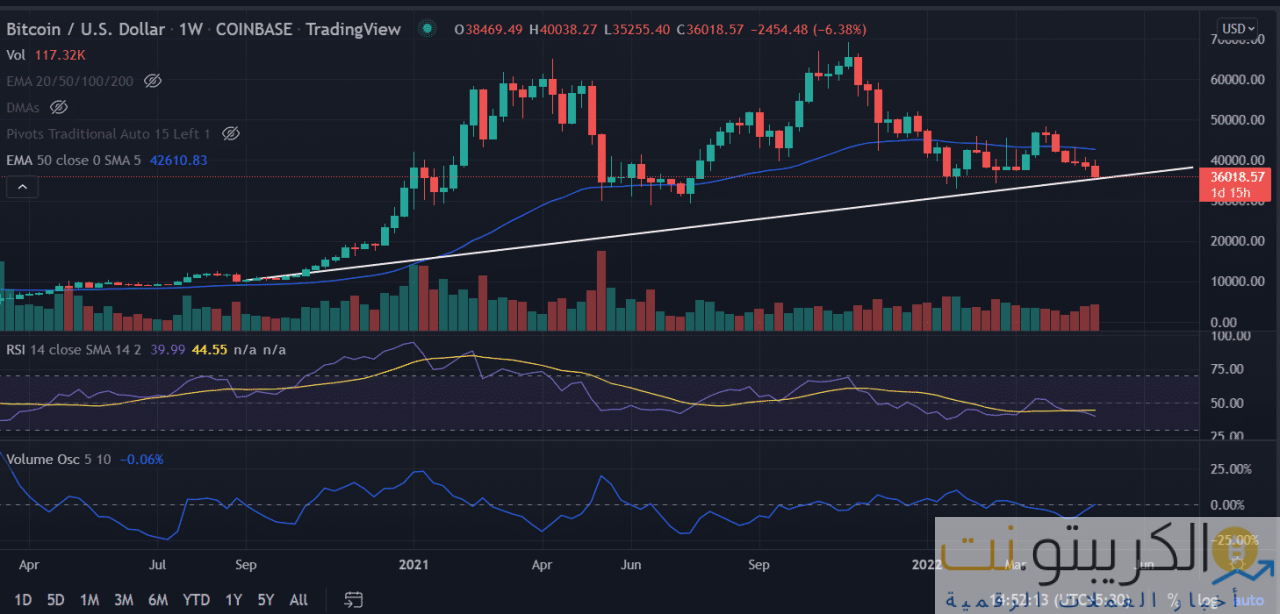
Task: Show the hidden EMA 20/50/100/200 indicator via eye icon
Action: click(x=152, y=80)
